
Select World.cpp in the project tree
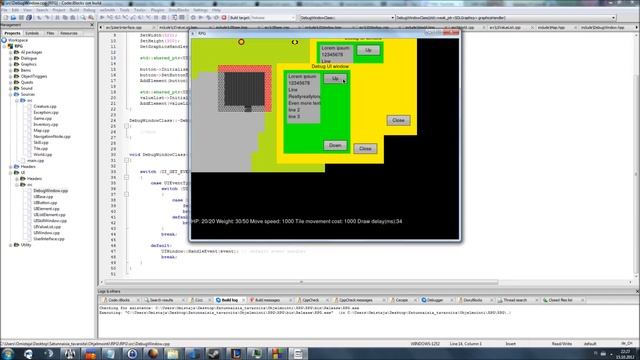pos(42,155)
